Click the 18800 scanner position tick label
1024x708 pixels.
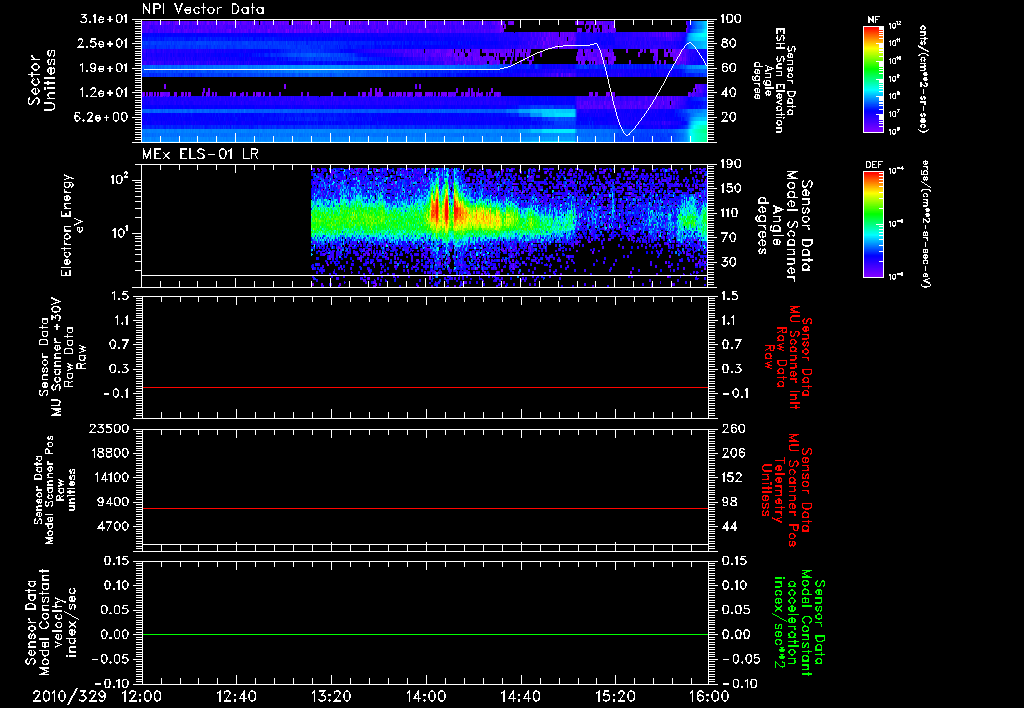click(x=109, y=453)
